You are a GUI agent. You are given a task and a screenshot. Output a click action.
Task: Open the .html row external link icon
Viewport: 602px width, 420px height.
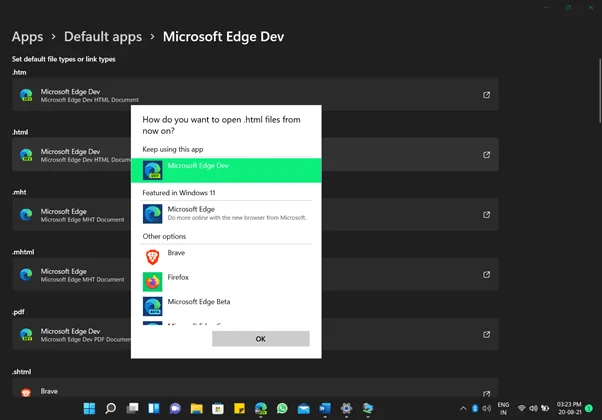click(486, 154)
